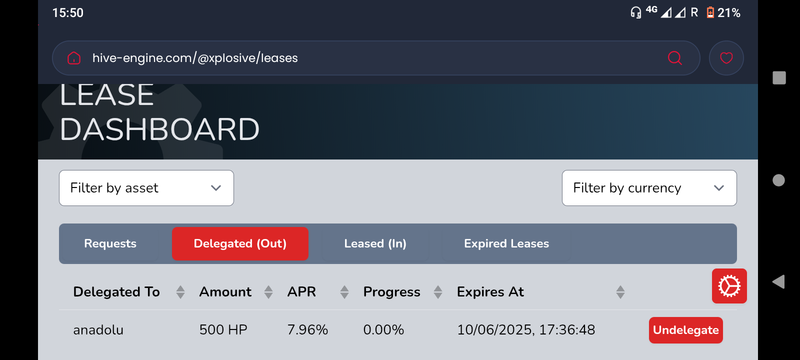The height and width of the screenshot is (360, 800).
Task: Tap the heart favorites icon
Action: [726, 58]
